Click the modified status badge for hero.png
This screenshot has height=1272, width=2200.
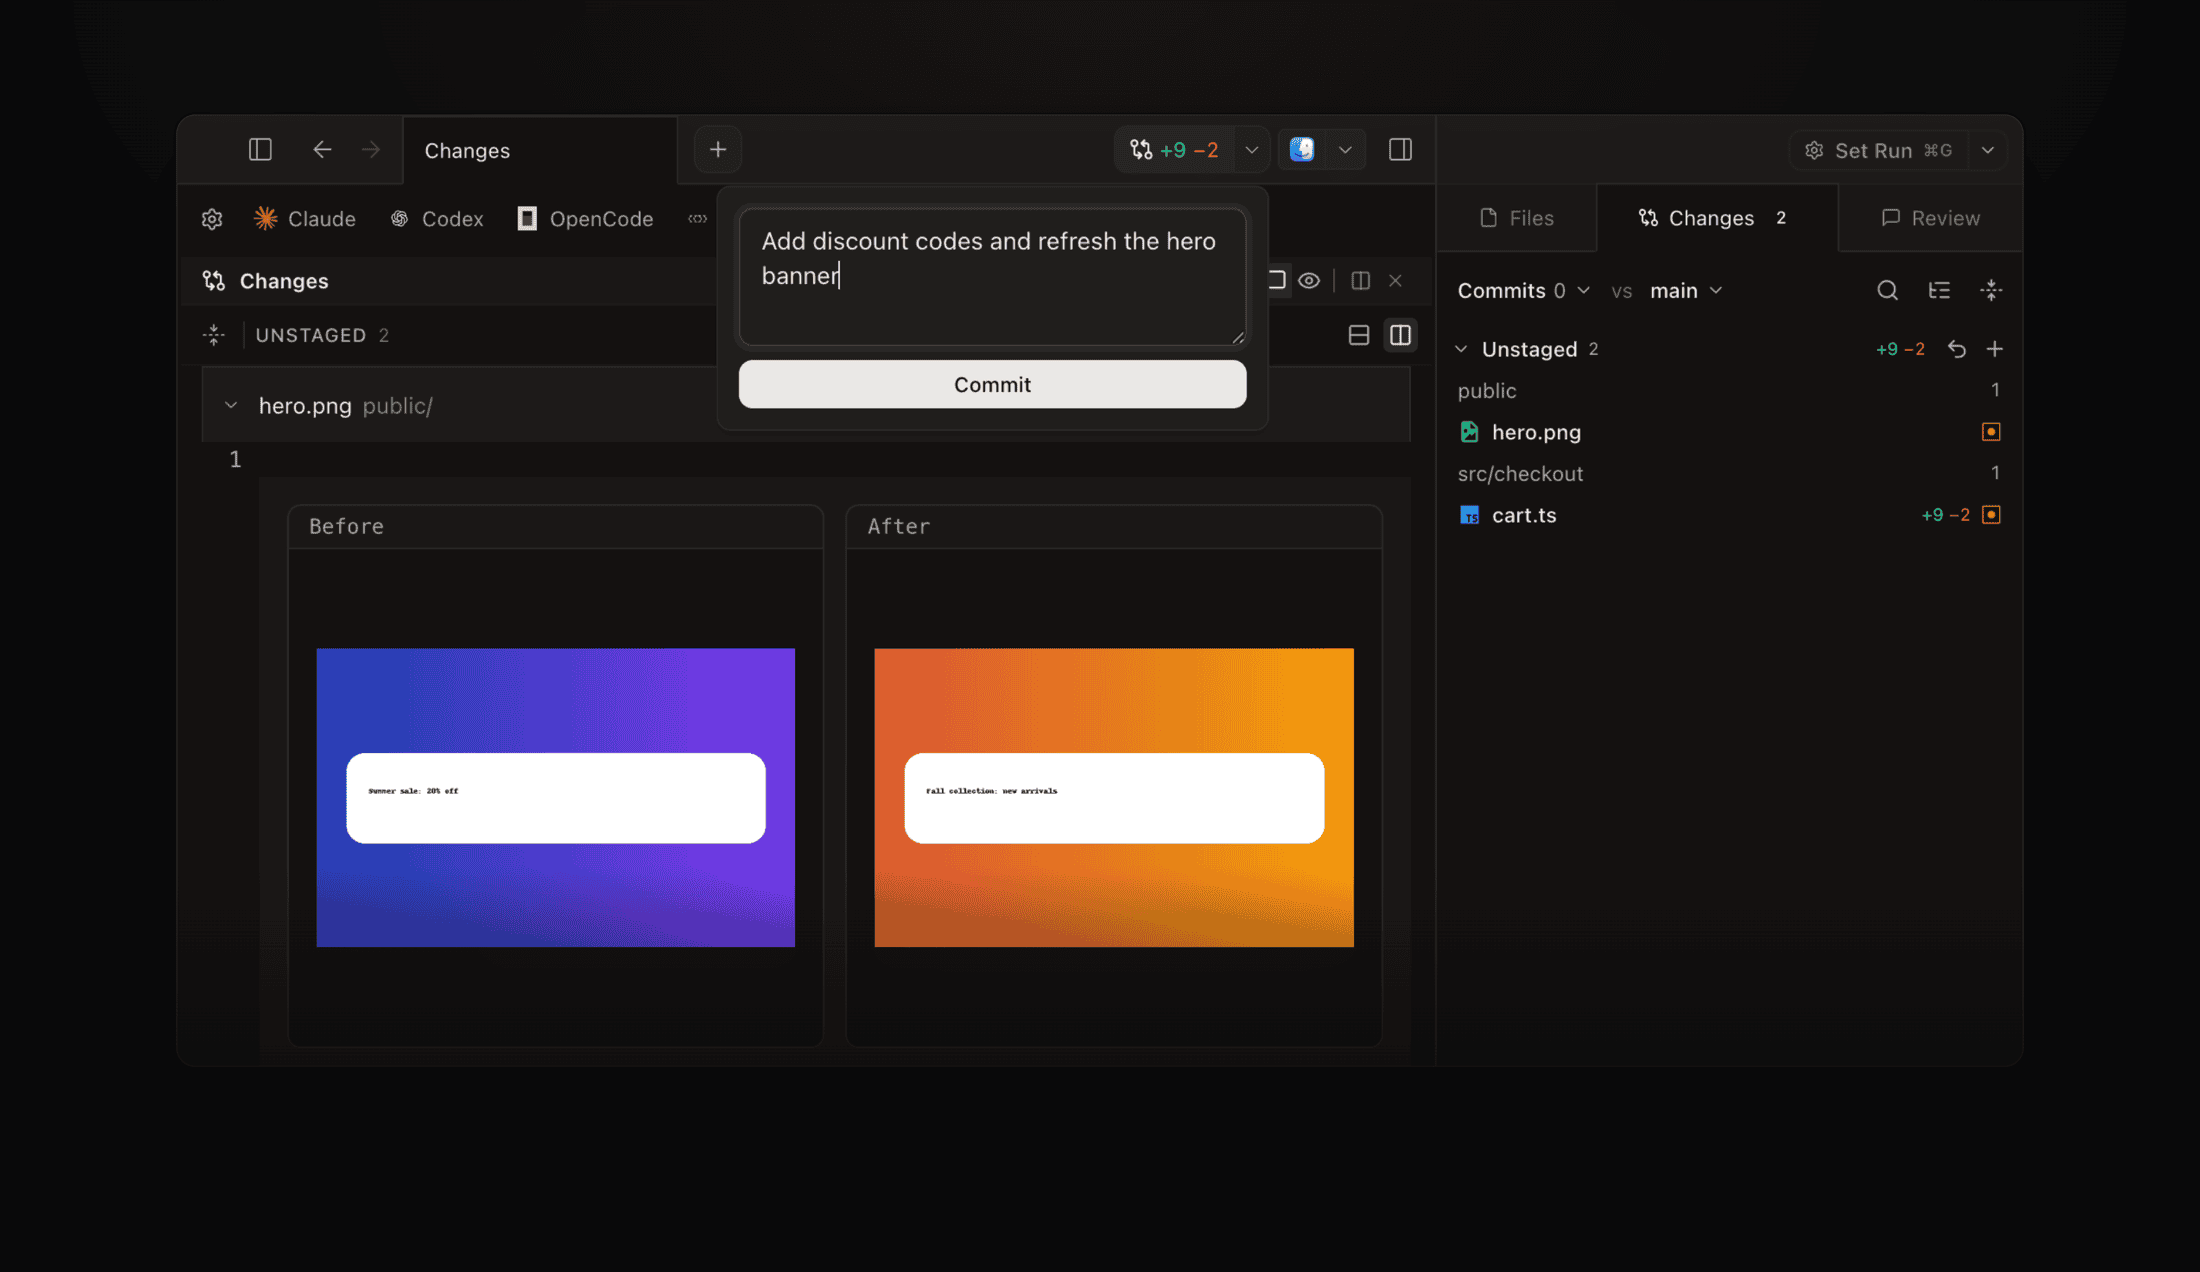[1991, 432]
